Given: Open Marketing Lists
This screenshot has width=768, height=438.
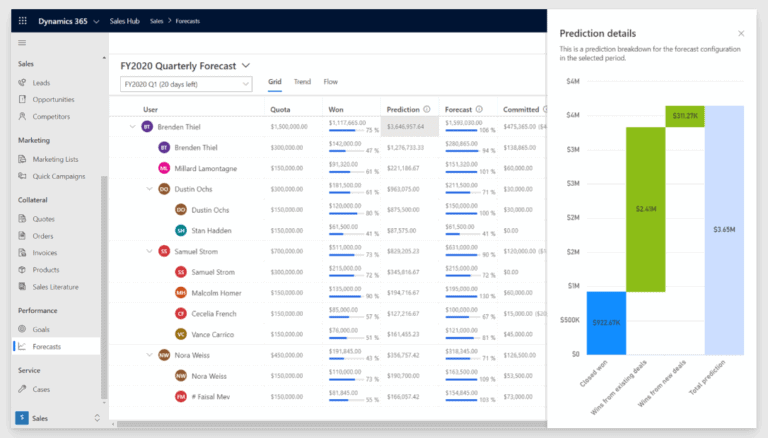Looking at the screenshot, I should coord(55,159).
